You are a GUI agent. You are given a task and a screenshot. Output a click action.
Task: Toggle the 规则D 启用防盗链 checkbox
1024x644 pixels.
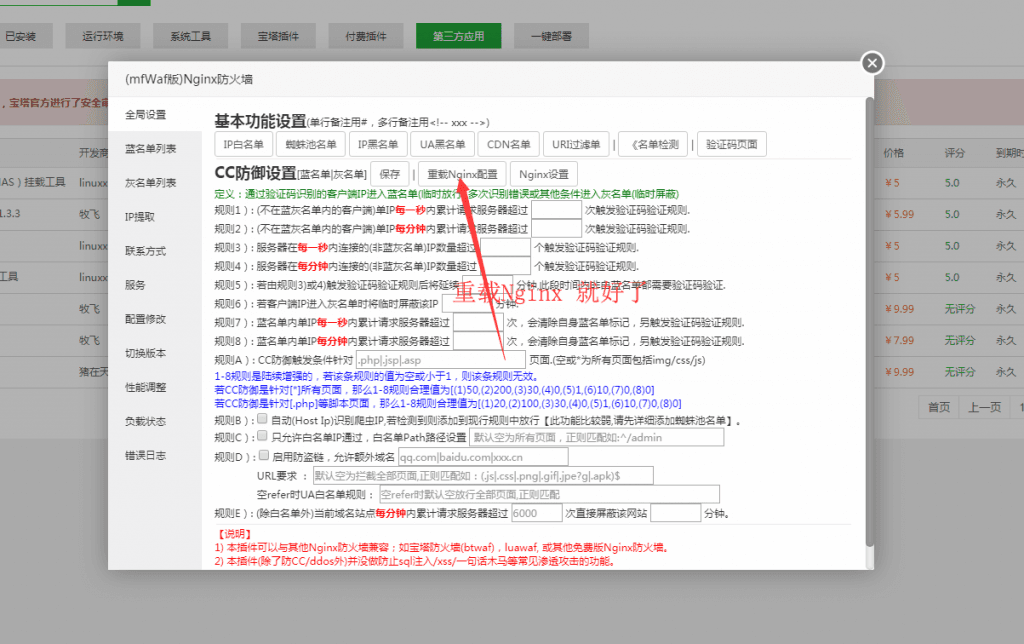[262, 456]
